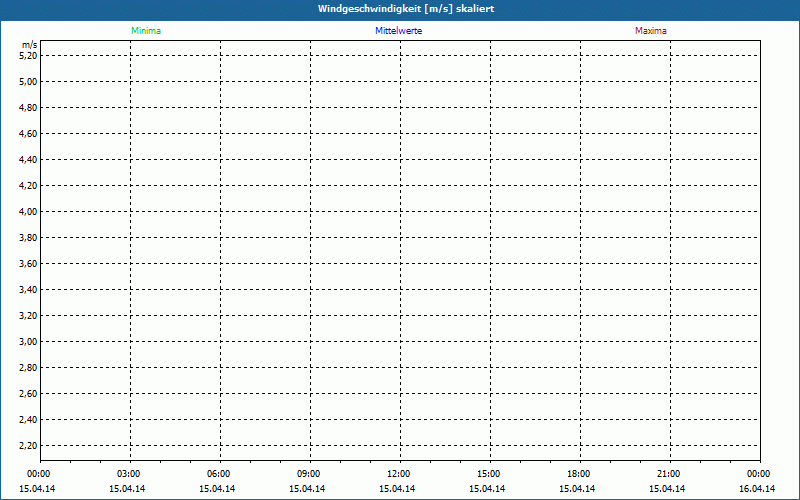Screen dimensions: 800x500
Task: Click the 4,40 y-axis value
Action: coord(28,160)
